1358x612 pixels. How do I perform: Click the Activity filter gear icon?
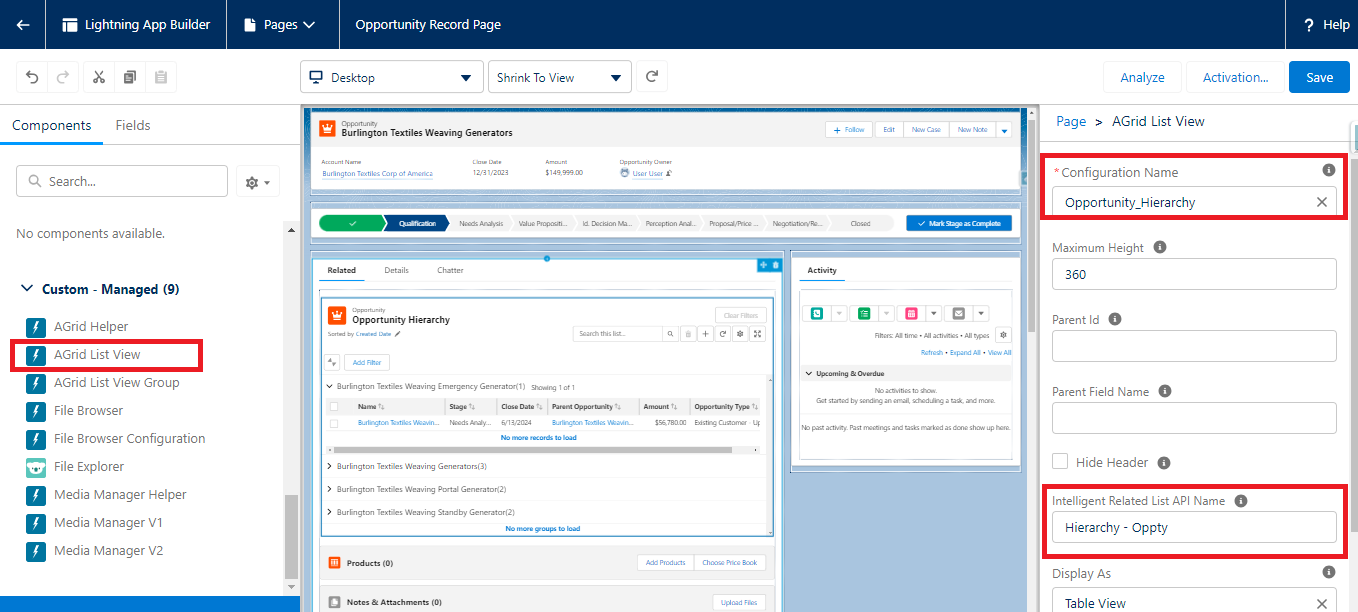pos(1003,335)
